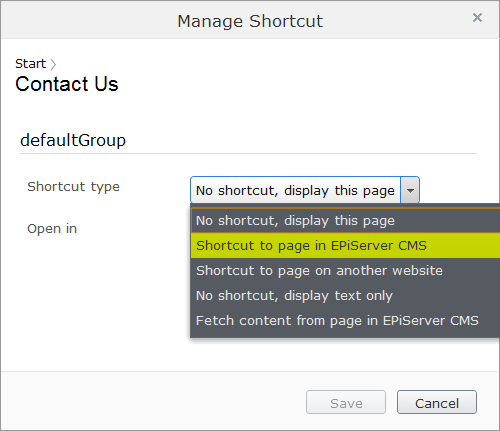Go to the Start breadcrumb
The height and width of the screenshot is (431, 500).
[30, 63]
